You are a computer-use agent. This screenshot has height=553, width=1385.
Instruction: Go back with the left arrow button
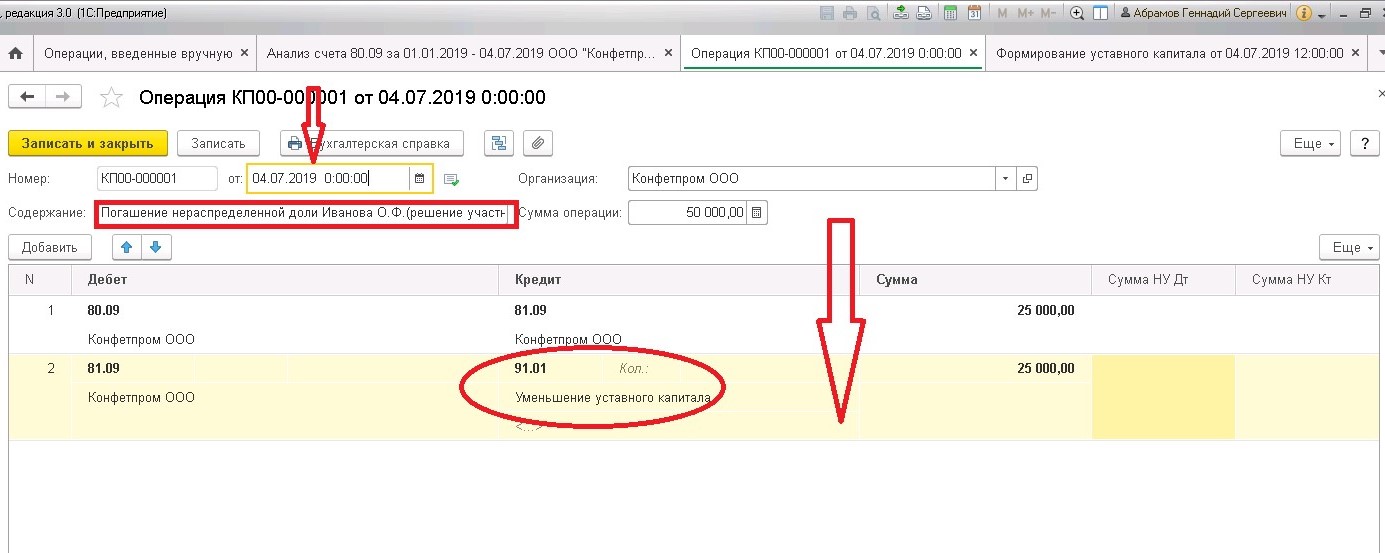(x=27, y=96)
